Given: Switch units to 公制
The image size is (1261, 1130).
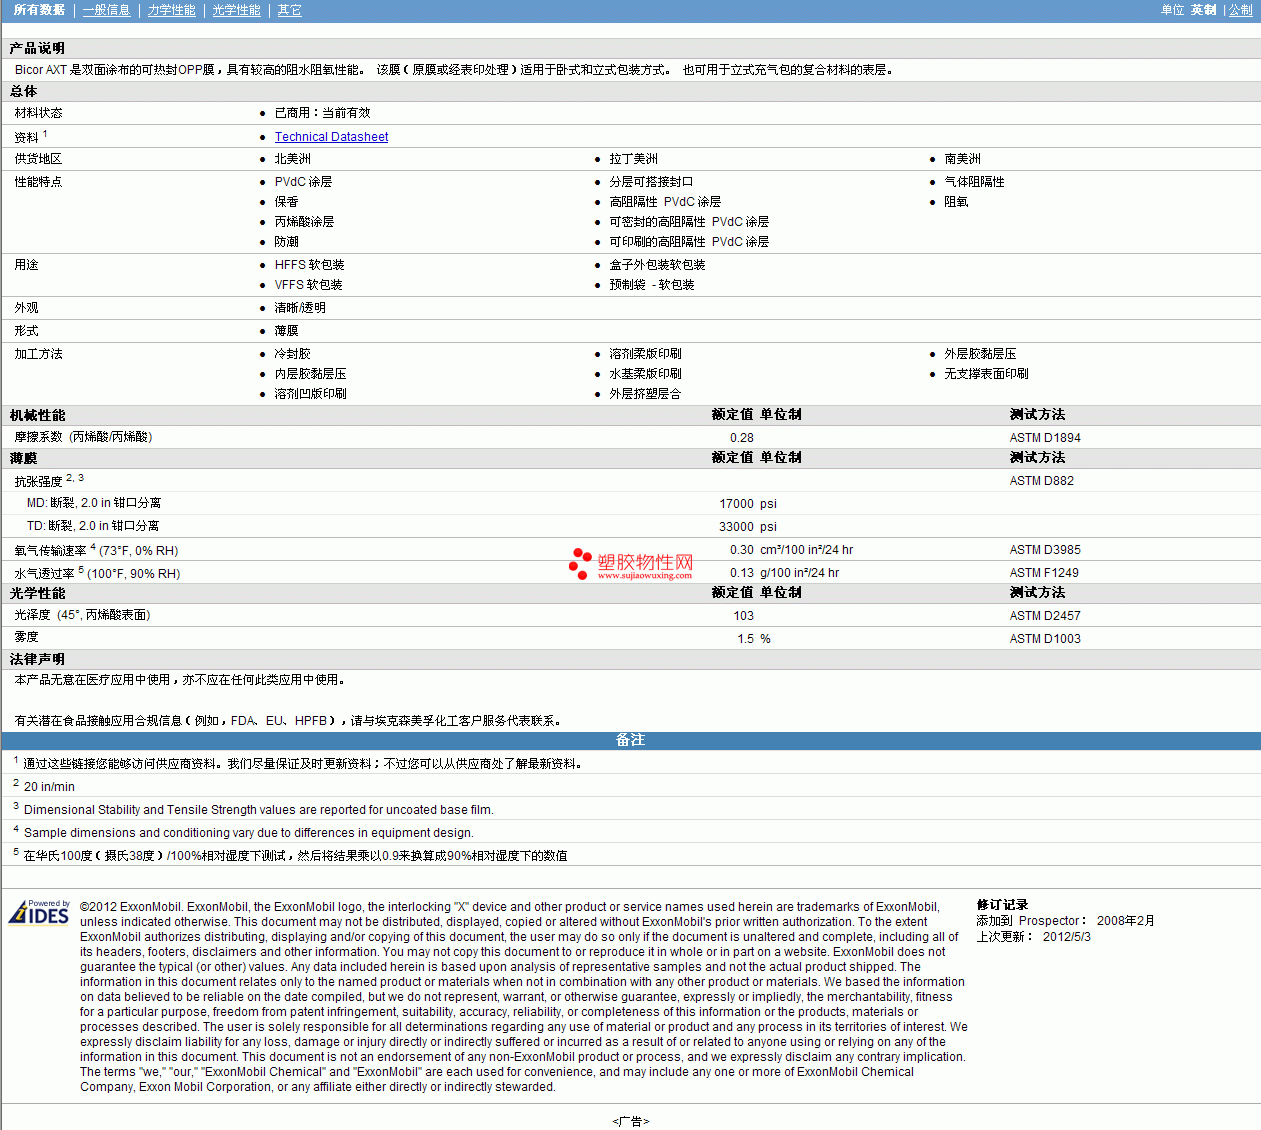Looking at the screenshot, I should (1241, 10).
